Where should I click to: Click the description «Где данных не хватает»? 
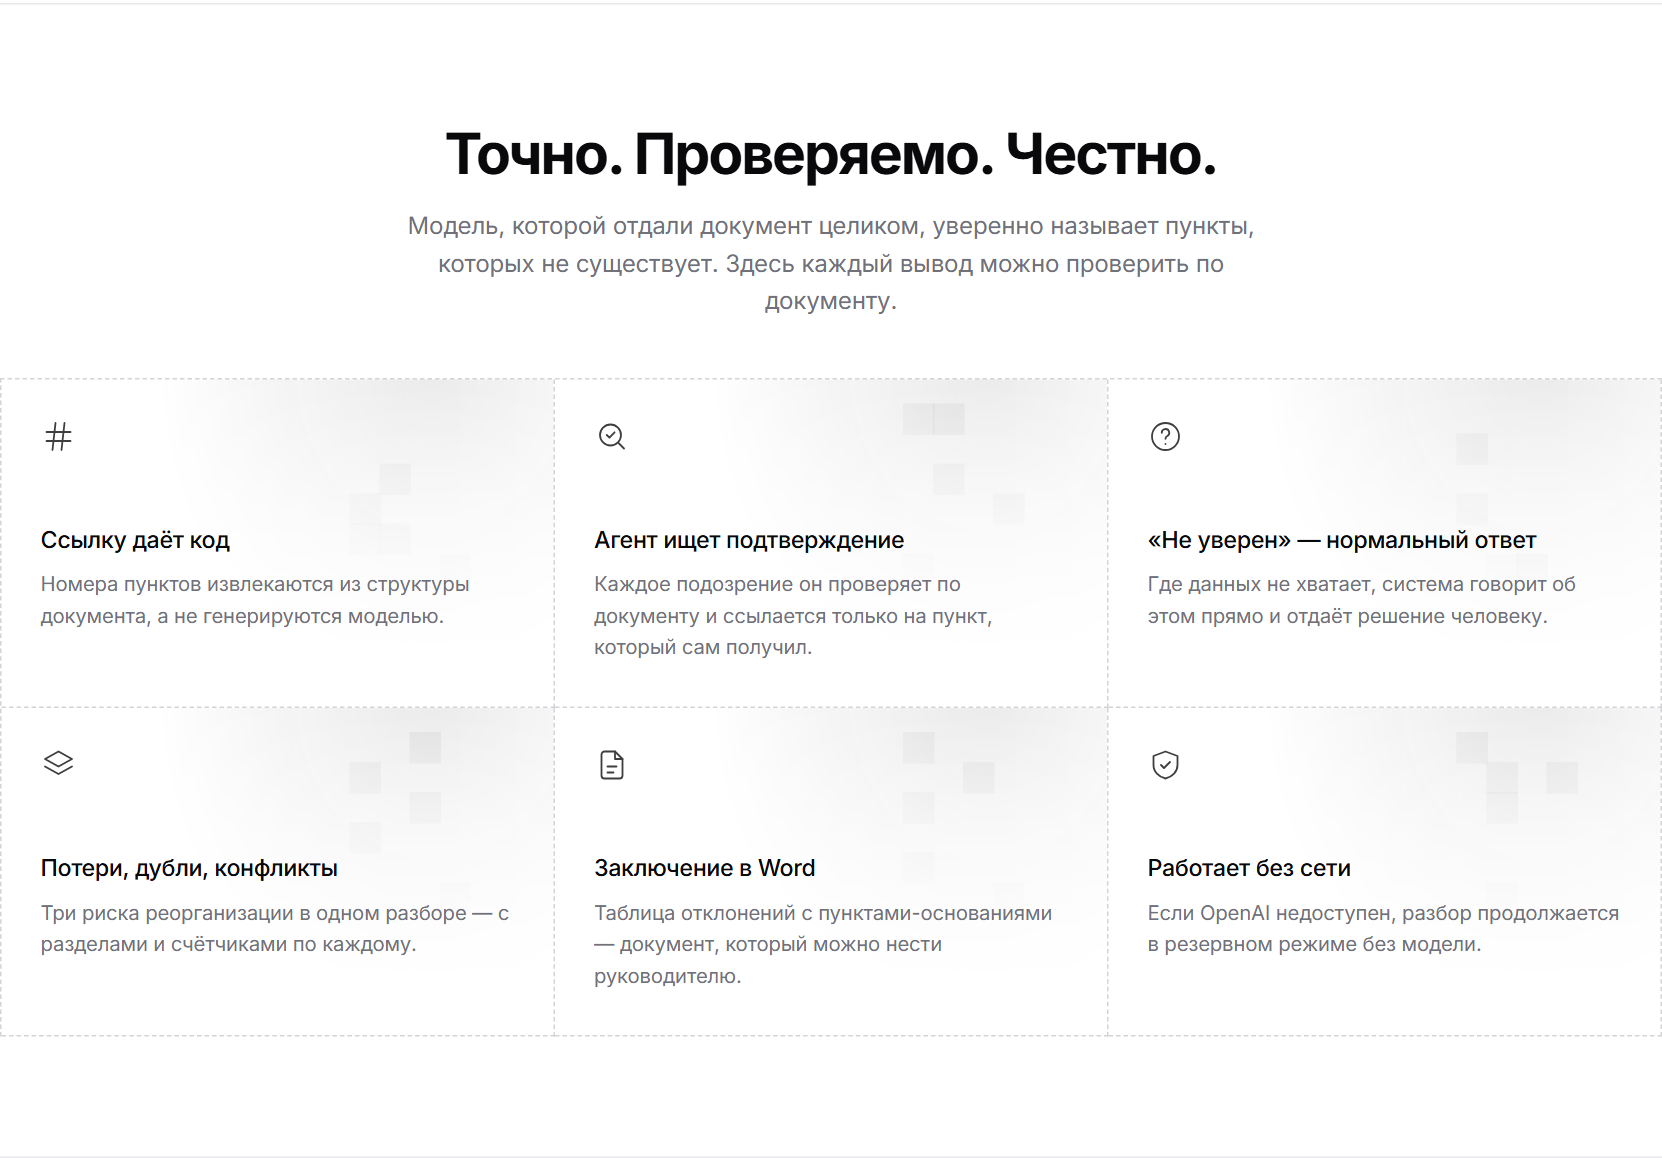[x=1362, y=600]
